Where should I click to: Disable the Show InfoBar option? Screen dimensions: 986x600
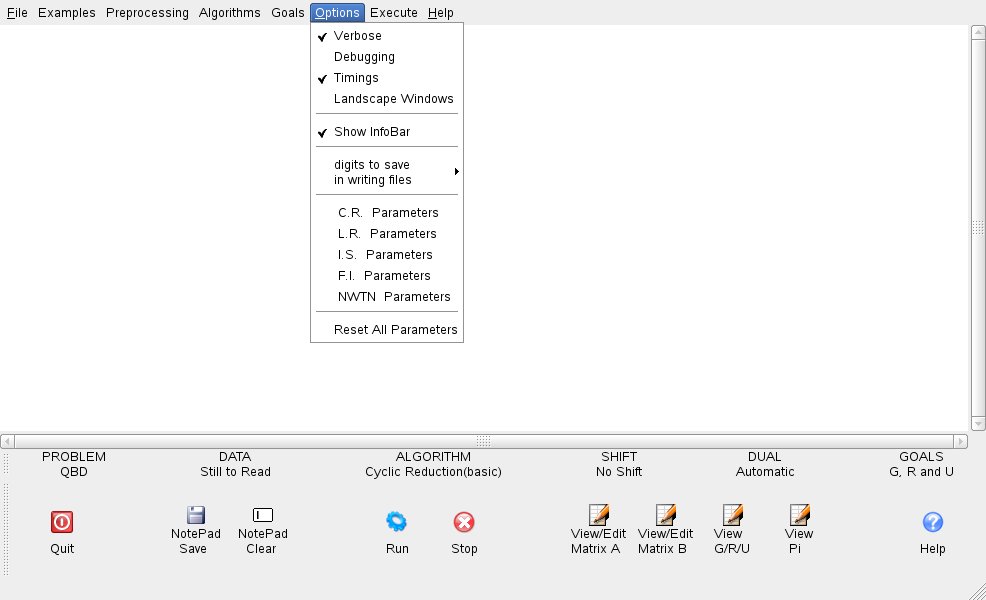(x=372, y=132)
